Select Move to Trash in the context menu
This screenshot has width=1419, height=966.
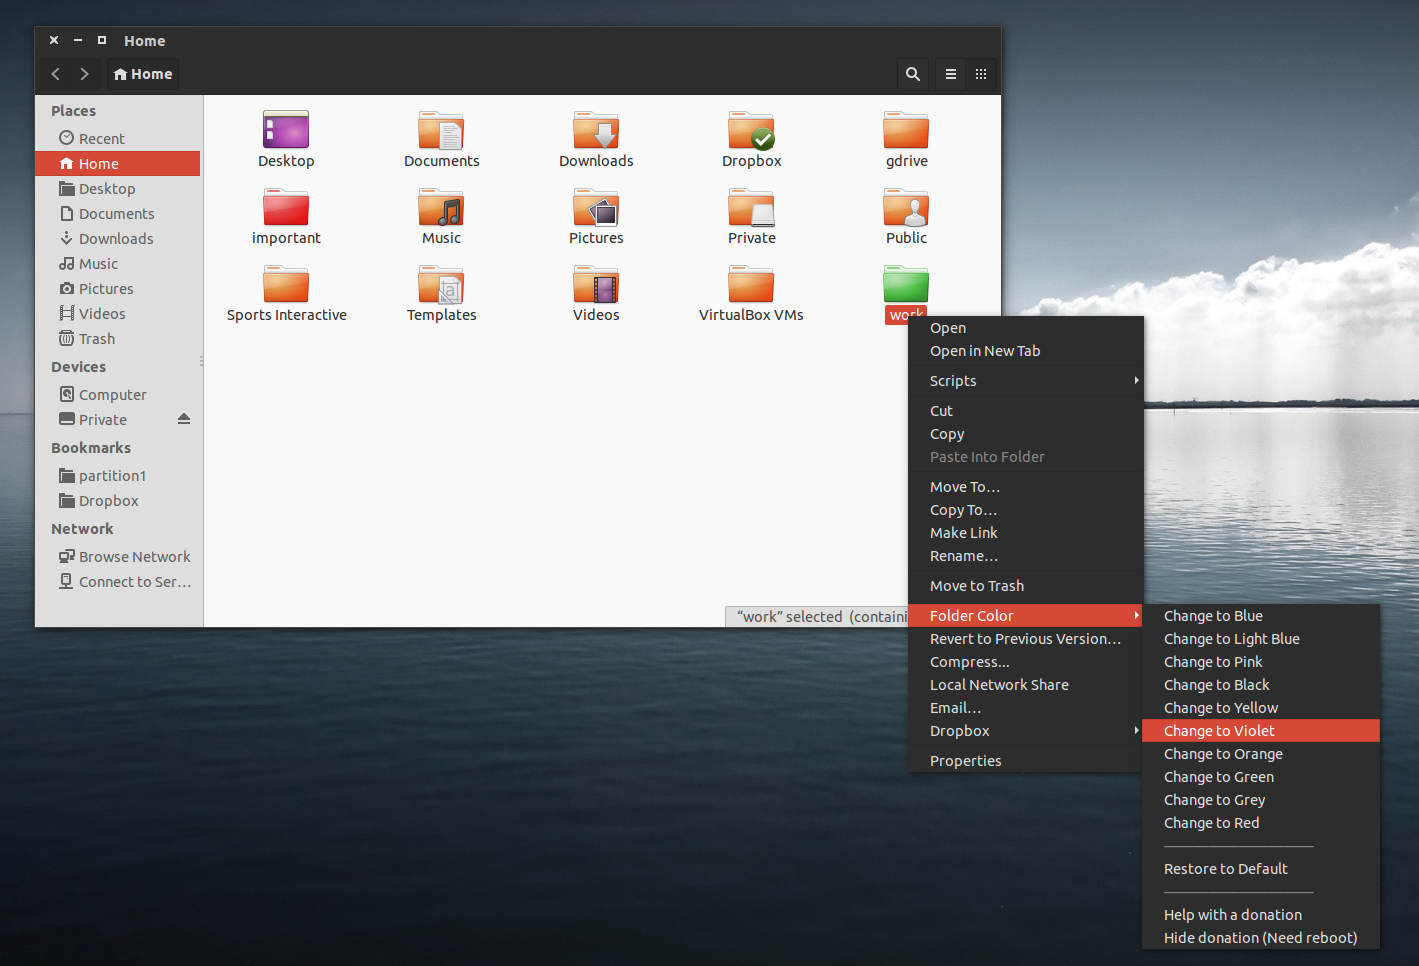pos(976,585)
